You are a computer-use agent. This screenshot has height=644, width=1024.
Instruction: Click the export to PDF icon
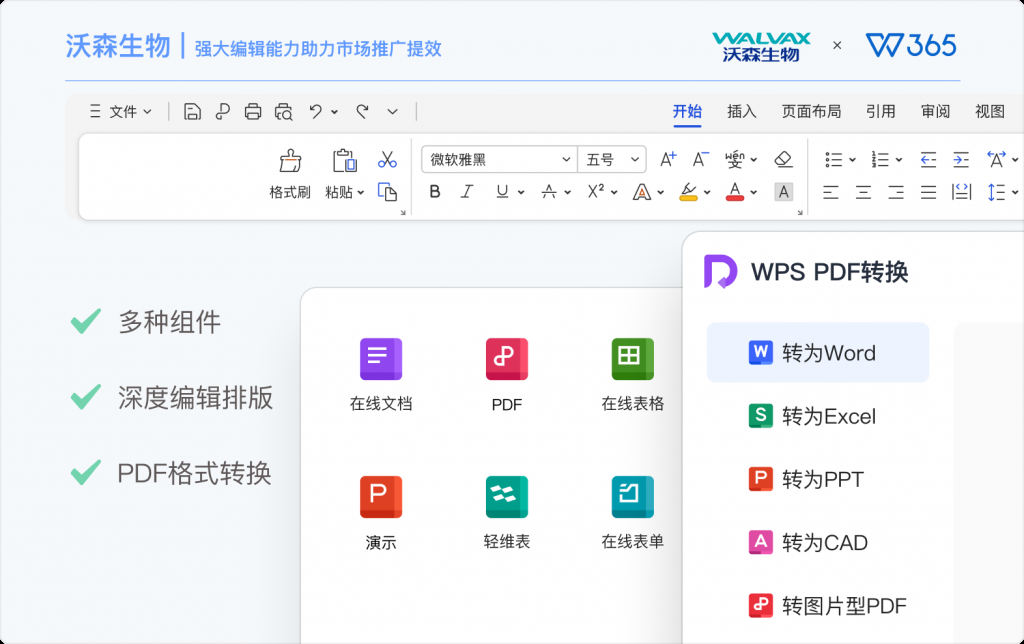click(223, 112)
